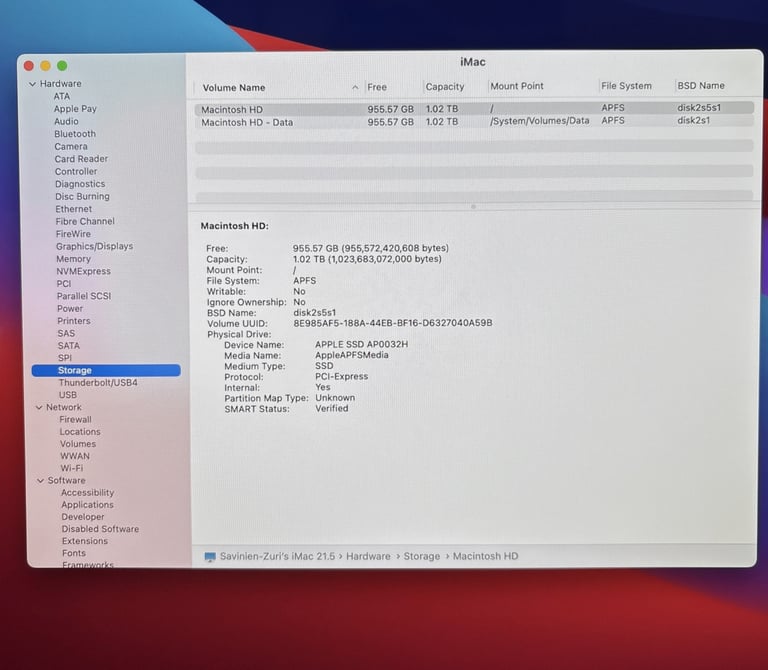Image resolution: width=768 pixels, height=670 pixels.
Task: Select Fonts under Software
Action: (x=74, y=553)
